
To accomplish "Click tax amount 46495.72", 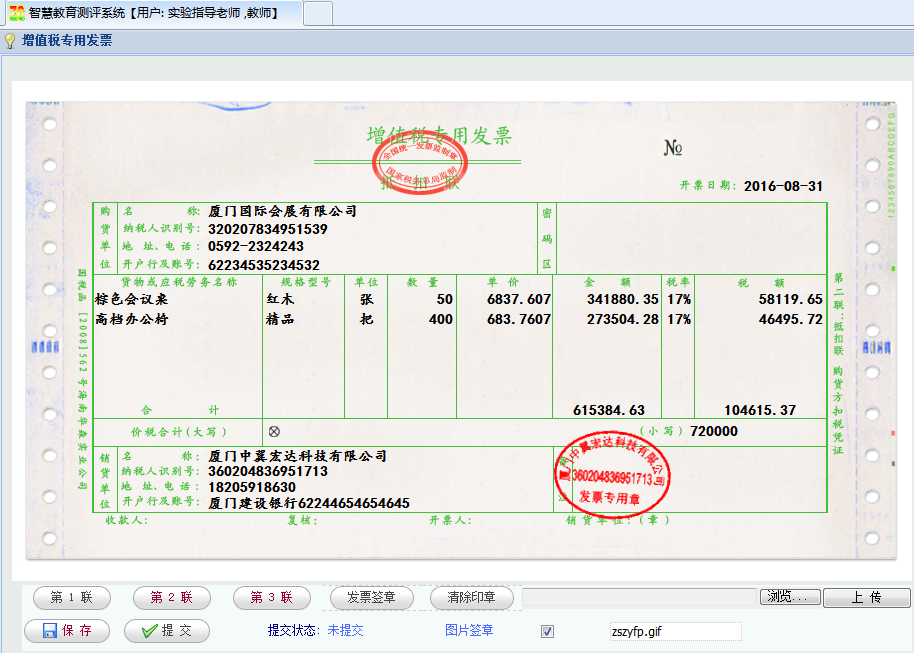I will [x=790, y=319].
